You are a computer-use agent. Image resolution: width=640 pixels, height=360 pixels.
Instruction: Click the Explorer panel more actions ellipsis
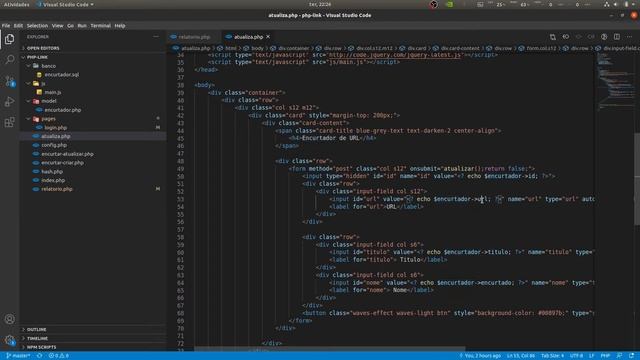pyautogui.click(x=156, y=37)
